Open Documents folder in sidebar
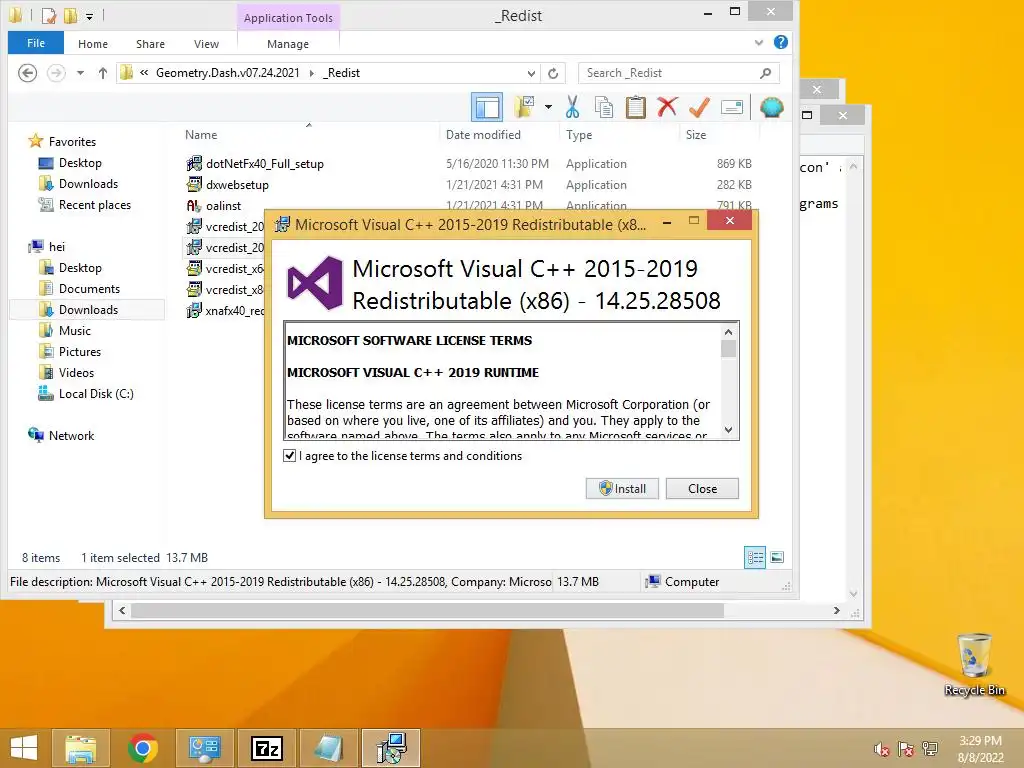Screen dimensions: 1024x768 (89, 289)
